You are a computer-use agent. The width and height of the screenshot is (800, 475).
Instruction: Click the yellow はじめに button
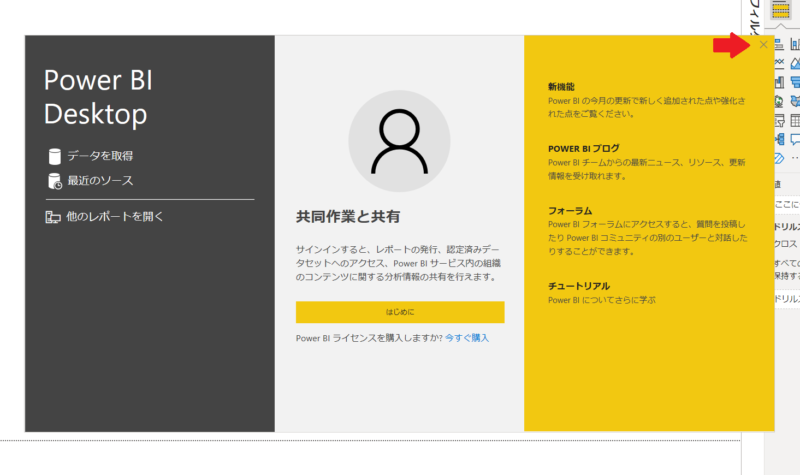(x=400, y=312)
